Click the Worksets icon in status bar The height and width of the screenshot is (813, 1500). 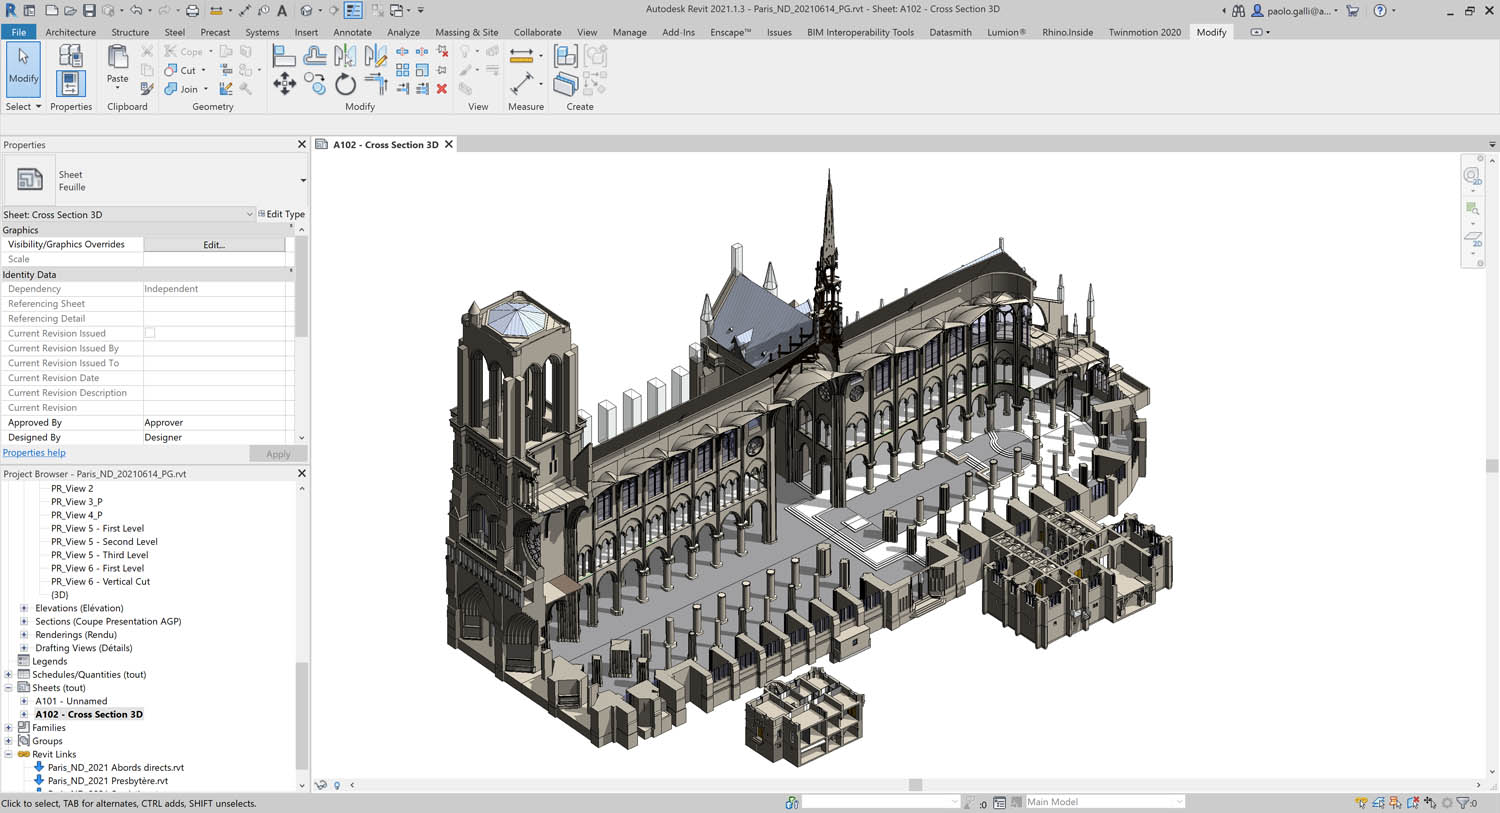pos(792,802)
